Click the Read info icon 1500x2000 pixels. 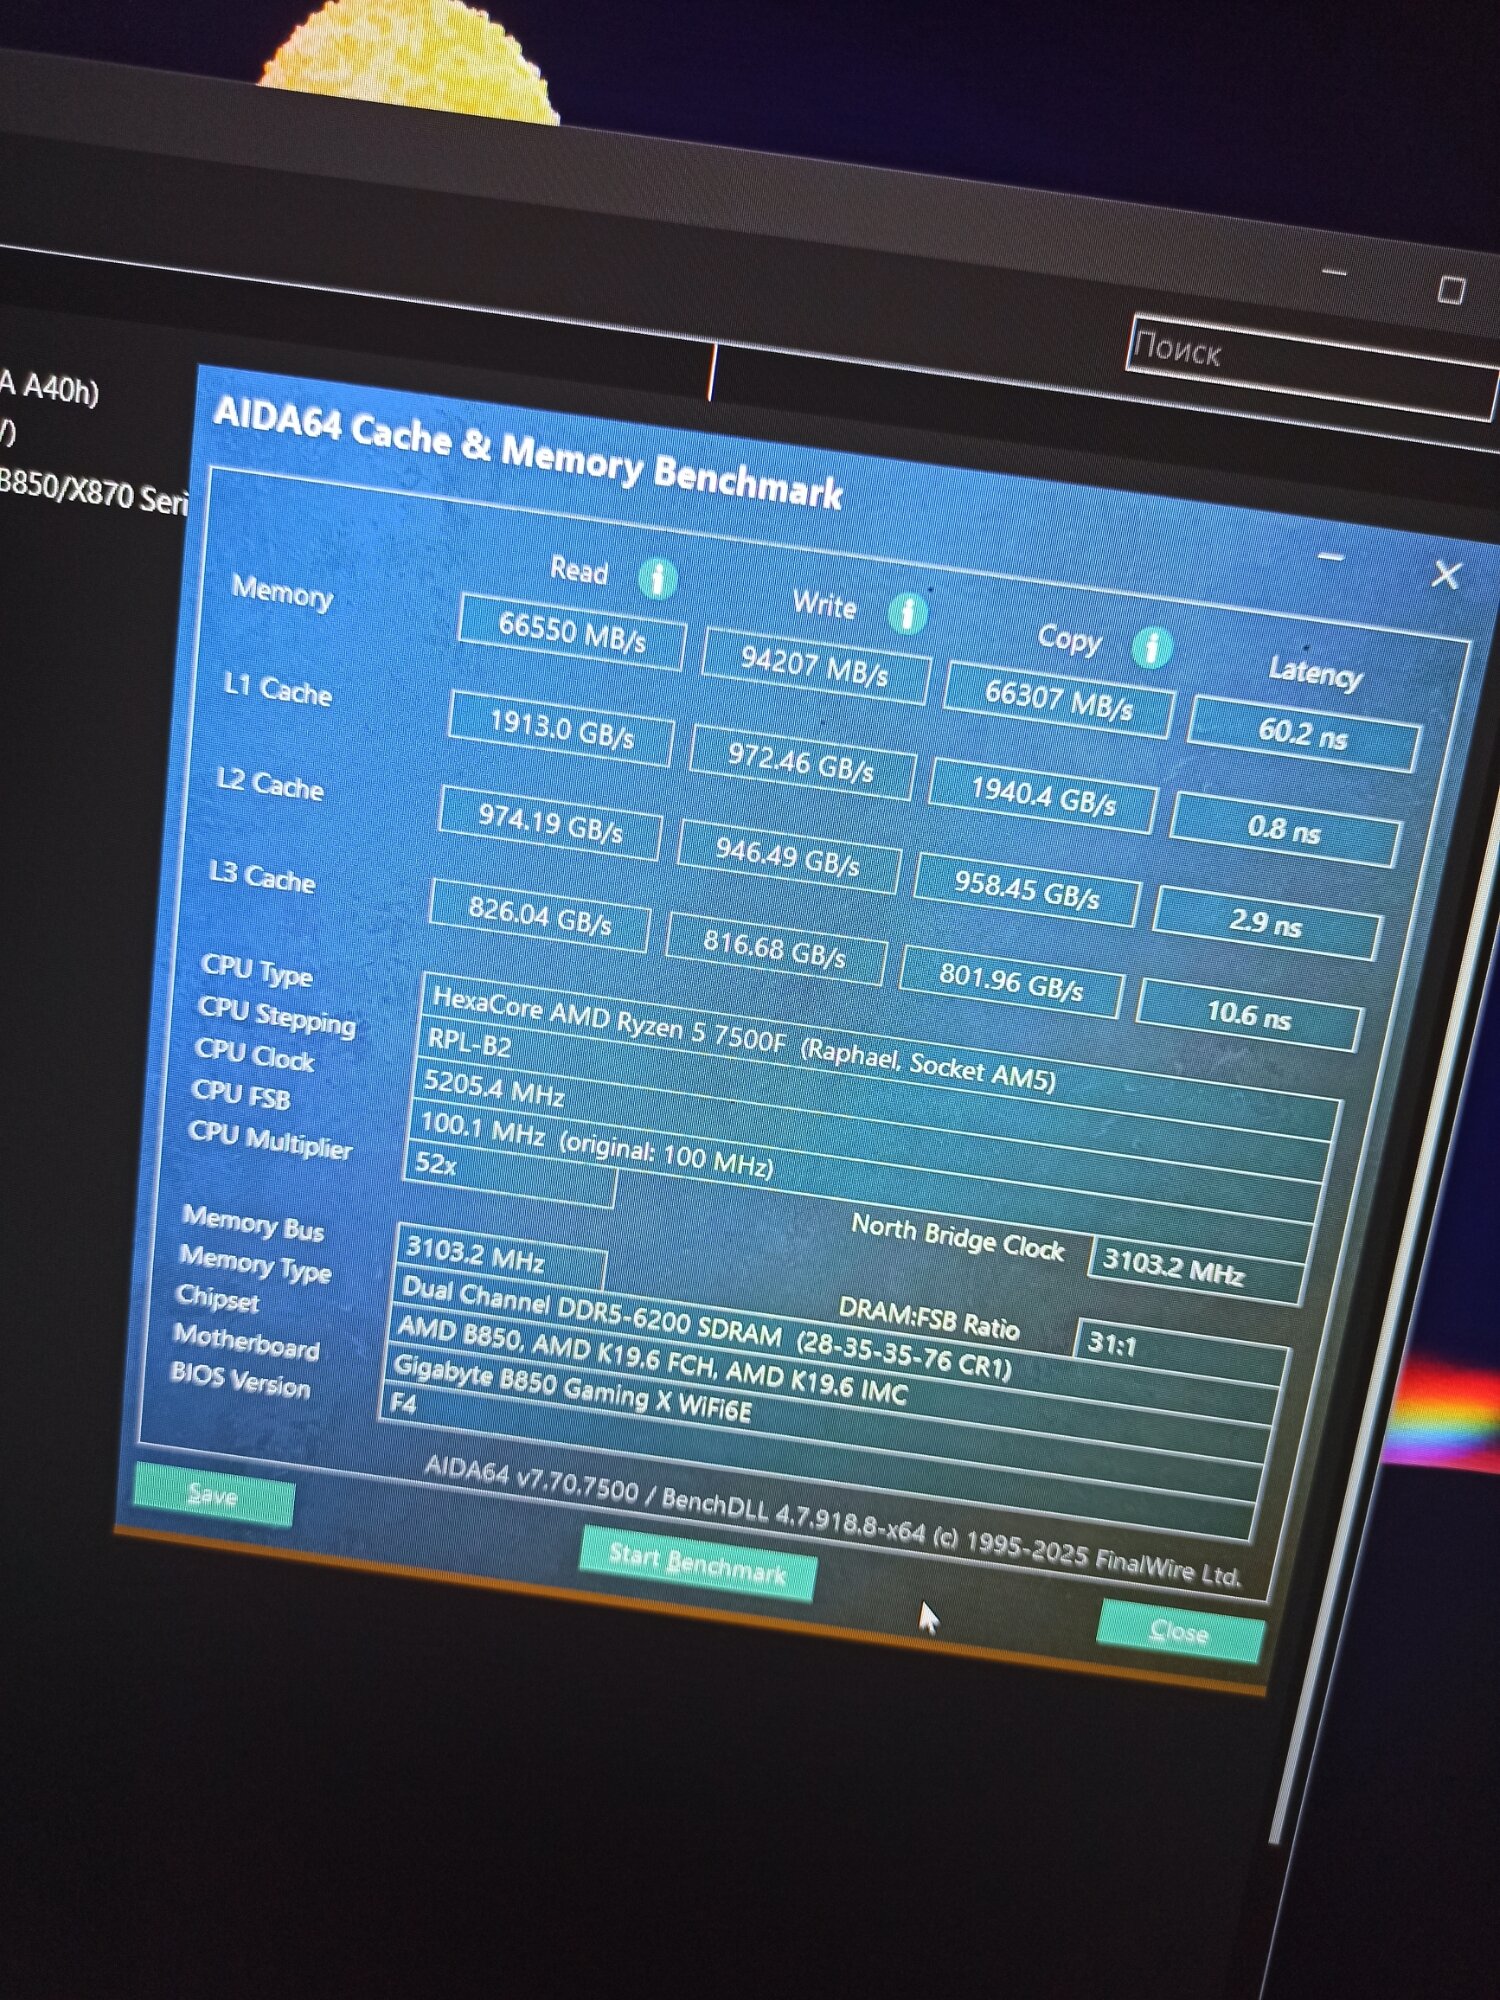pyautogui.click(x=657, y=578)
